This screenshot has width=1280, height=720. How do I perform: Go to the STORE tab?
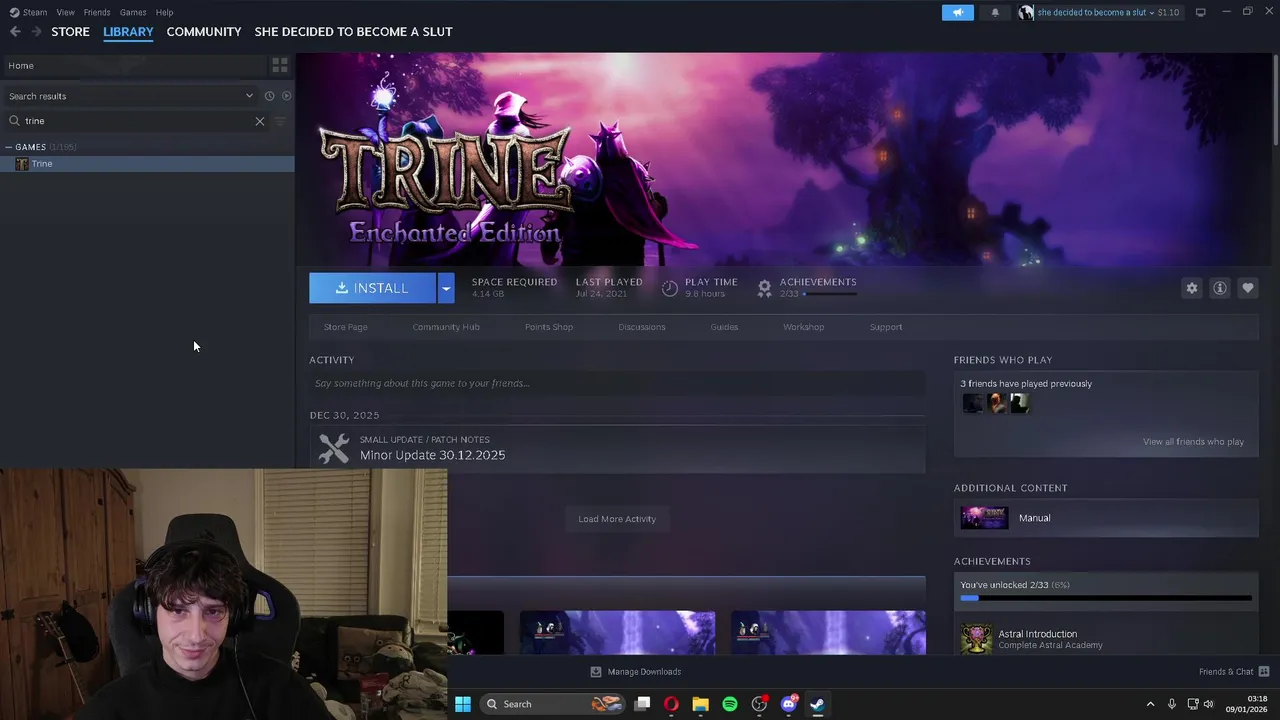tap(70, 32)
